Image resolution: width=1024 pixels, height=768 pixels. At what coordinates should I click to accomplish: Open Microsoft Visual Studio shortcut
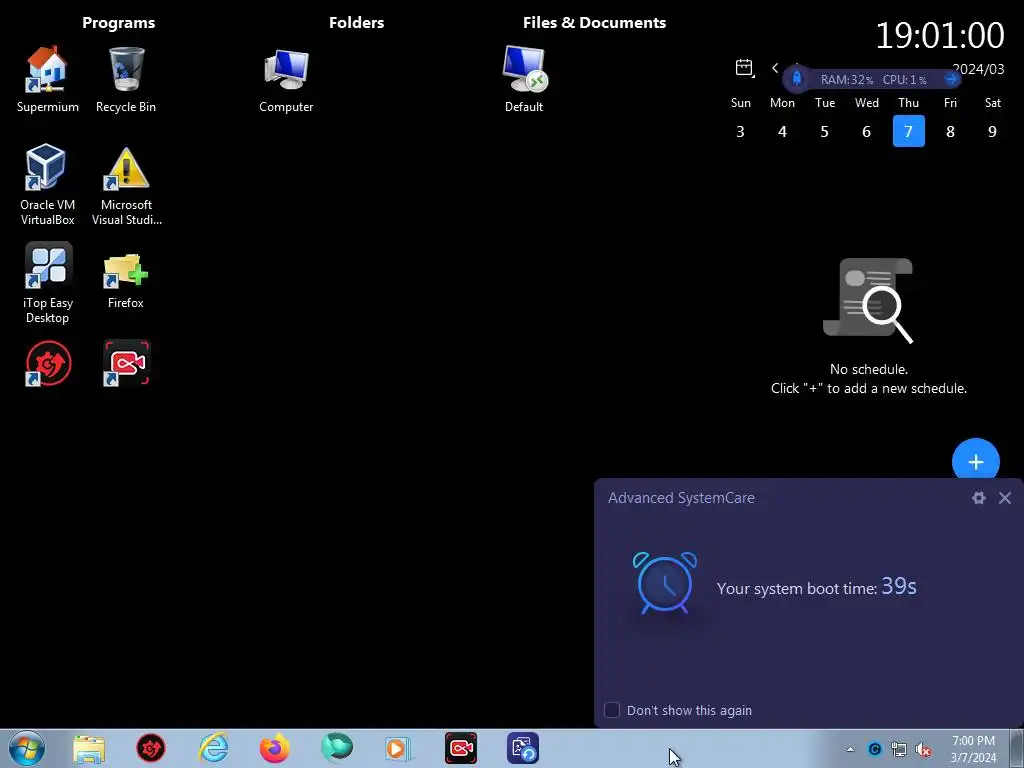click(126, 185)
